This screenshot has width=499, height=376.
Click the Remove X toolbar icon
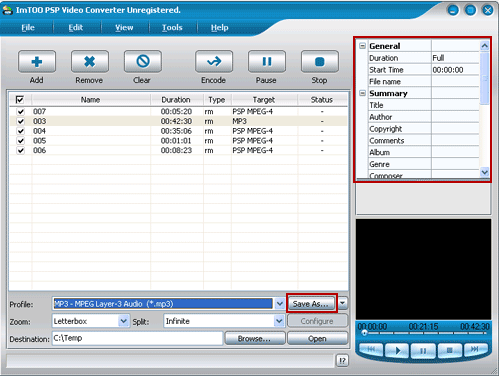pos(90,62)
